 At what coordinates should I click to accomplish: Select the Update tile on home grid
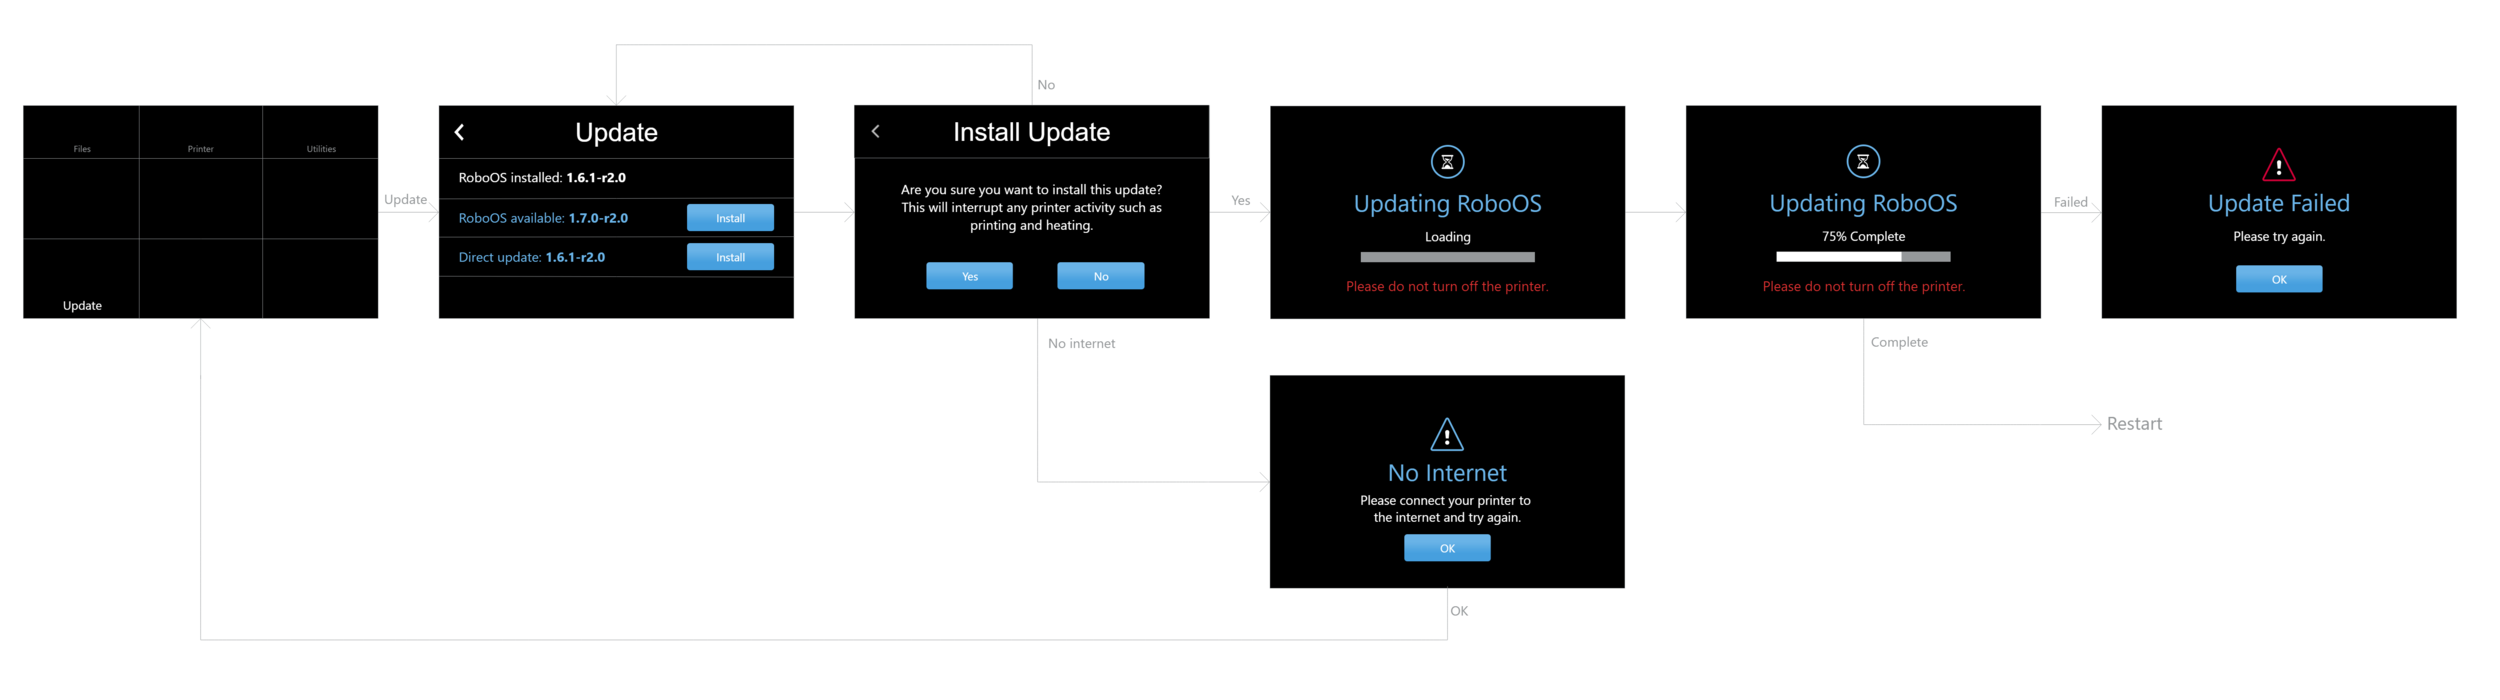pos(82,279)
